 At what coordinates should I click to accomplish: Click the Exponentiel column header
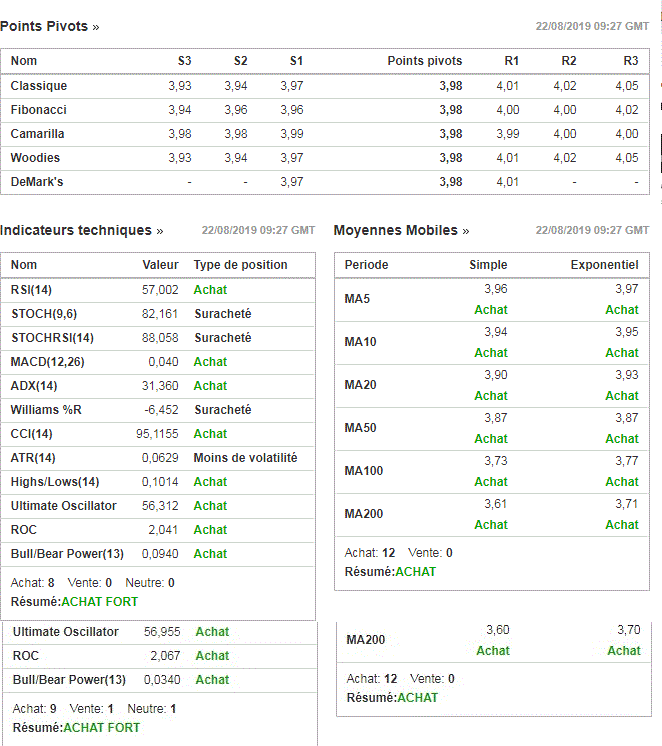604,265
